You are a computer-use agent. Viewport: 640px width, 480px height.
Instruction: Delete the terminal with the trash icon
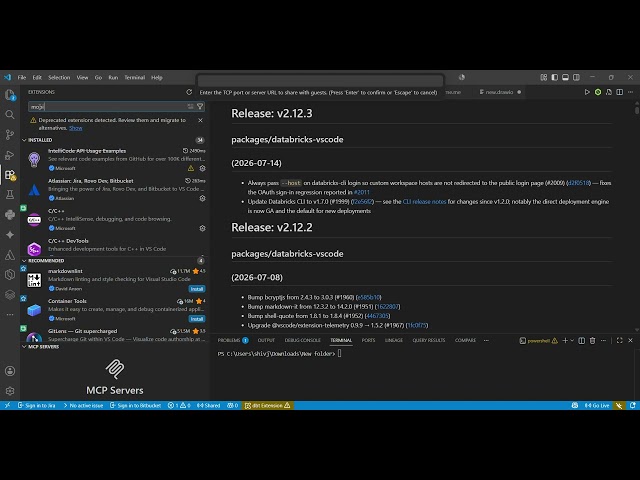coord(592,340)
